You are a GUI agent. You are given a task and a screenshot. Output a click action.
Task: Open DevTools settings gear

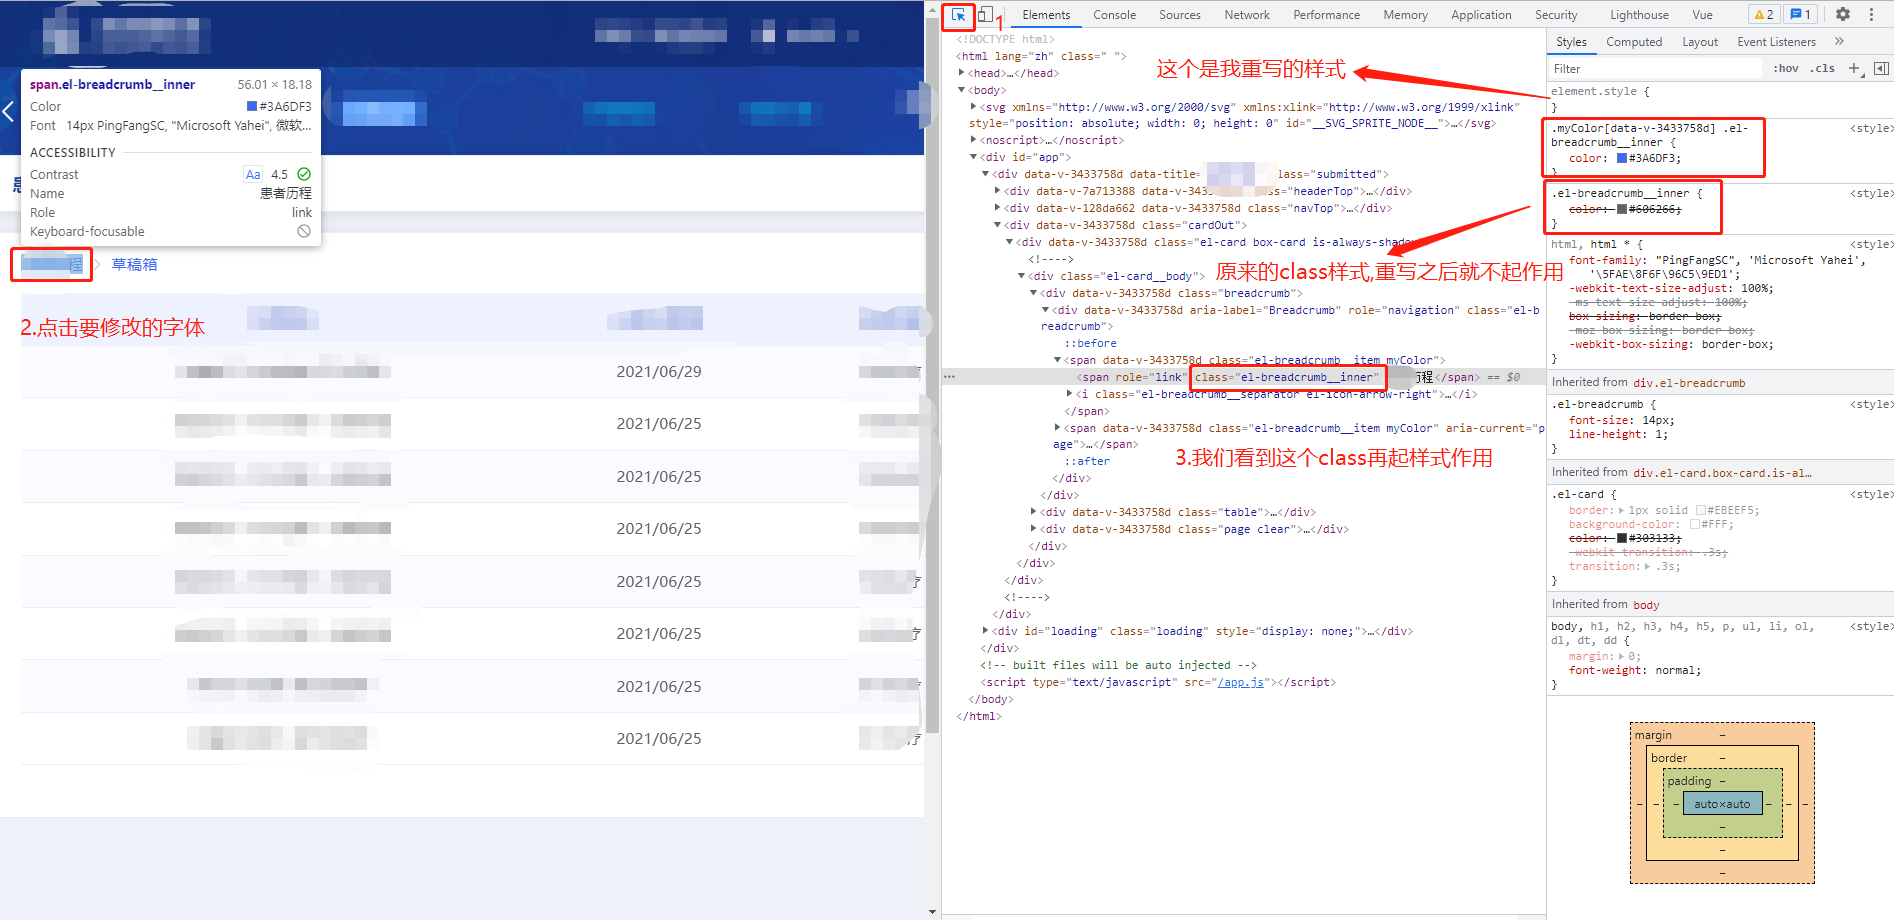point(1843,14)
